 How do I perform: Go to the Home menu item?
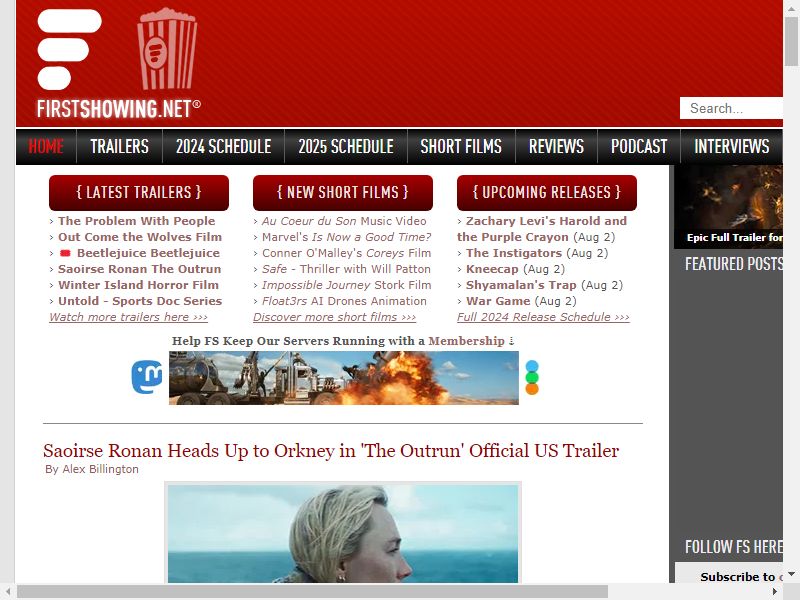coord(46,146)
